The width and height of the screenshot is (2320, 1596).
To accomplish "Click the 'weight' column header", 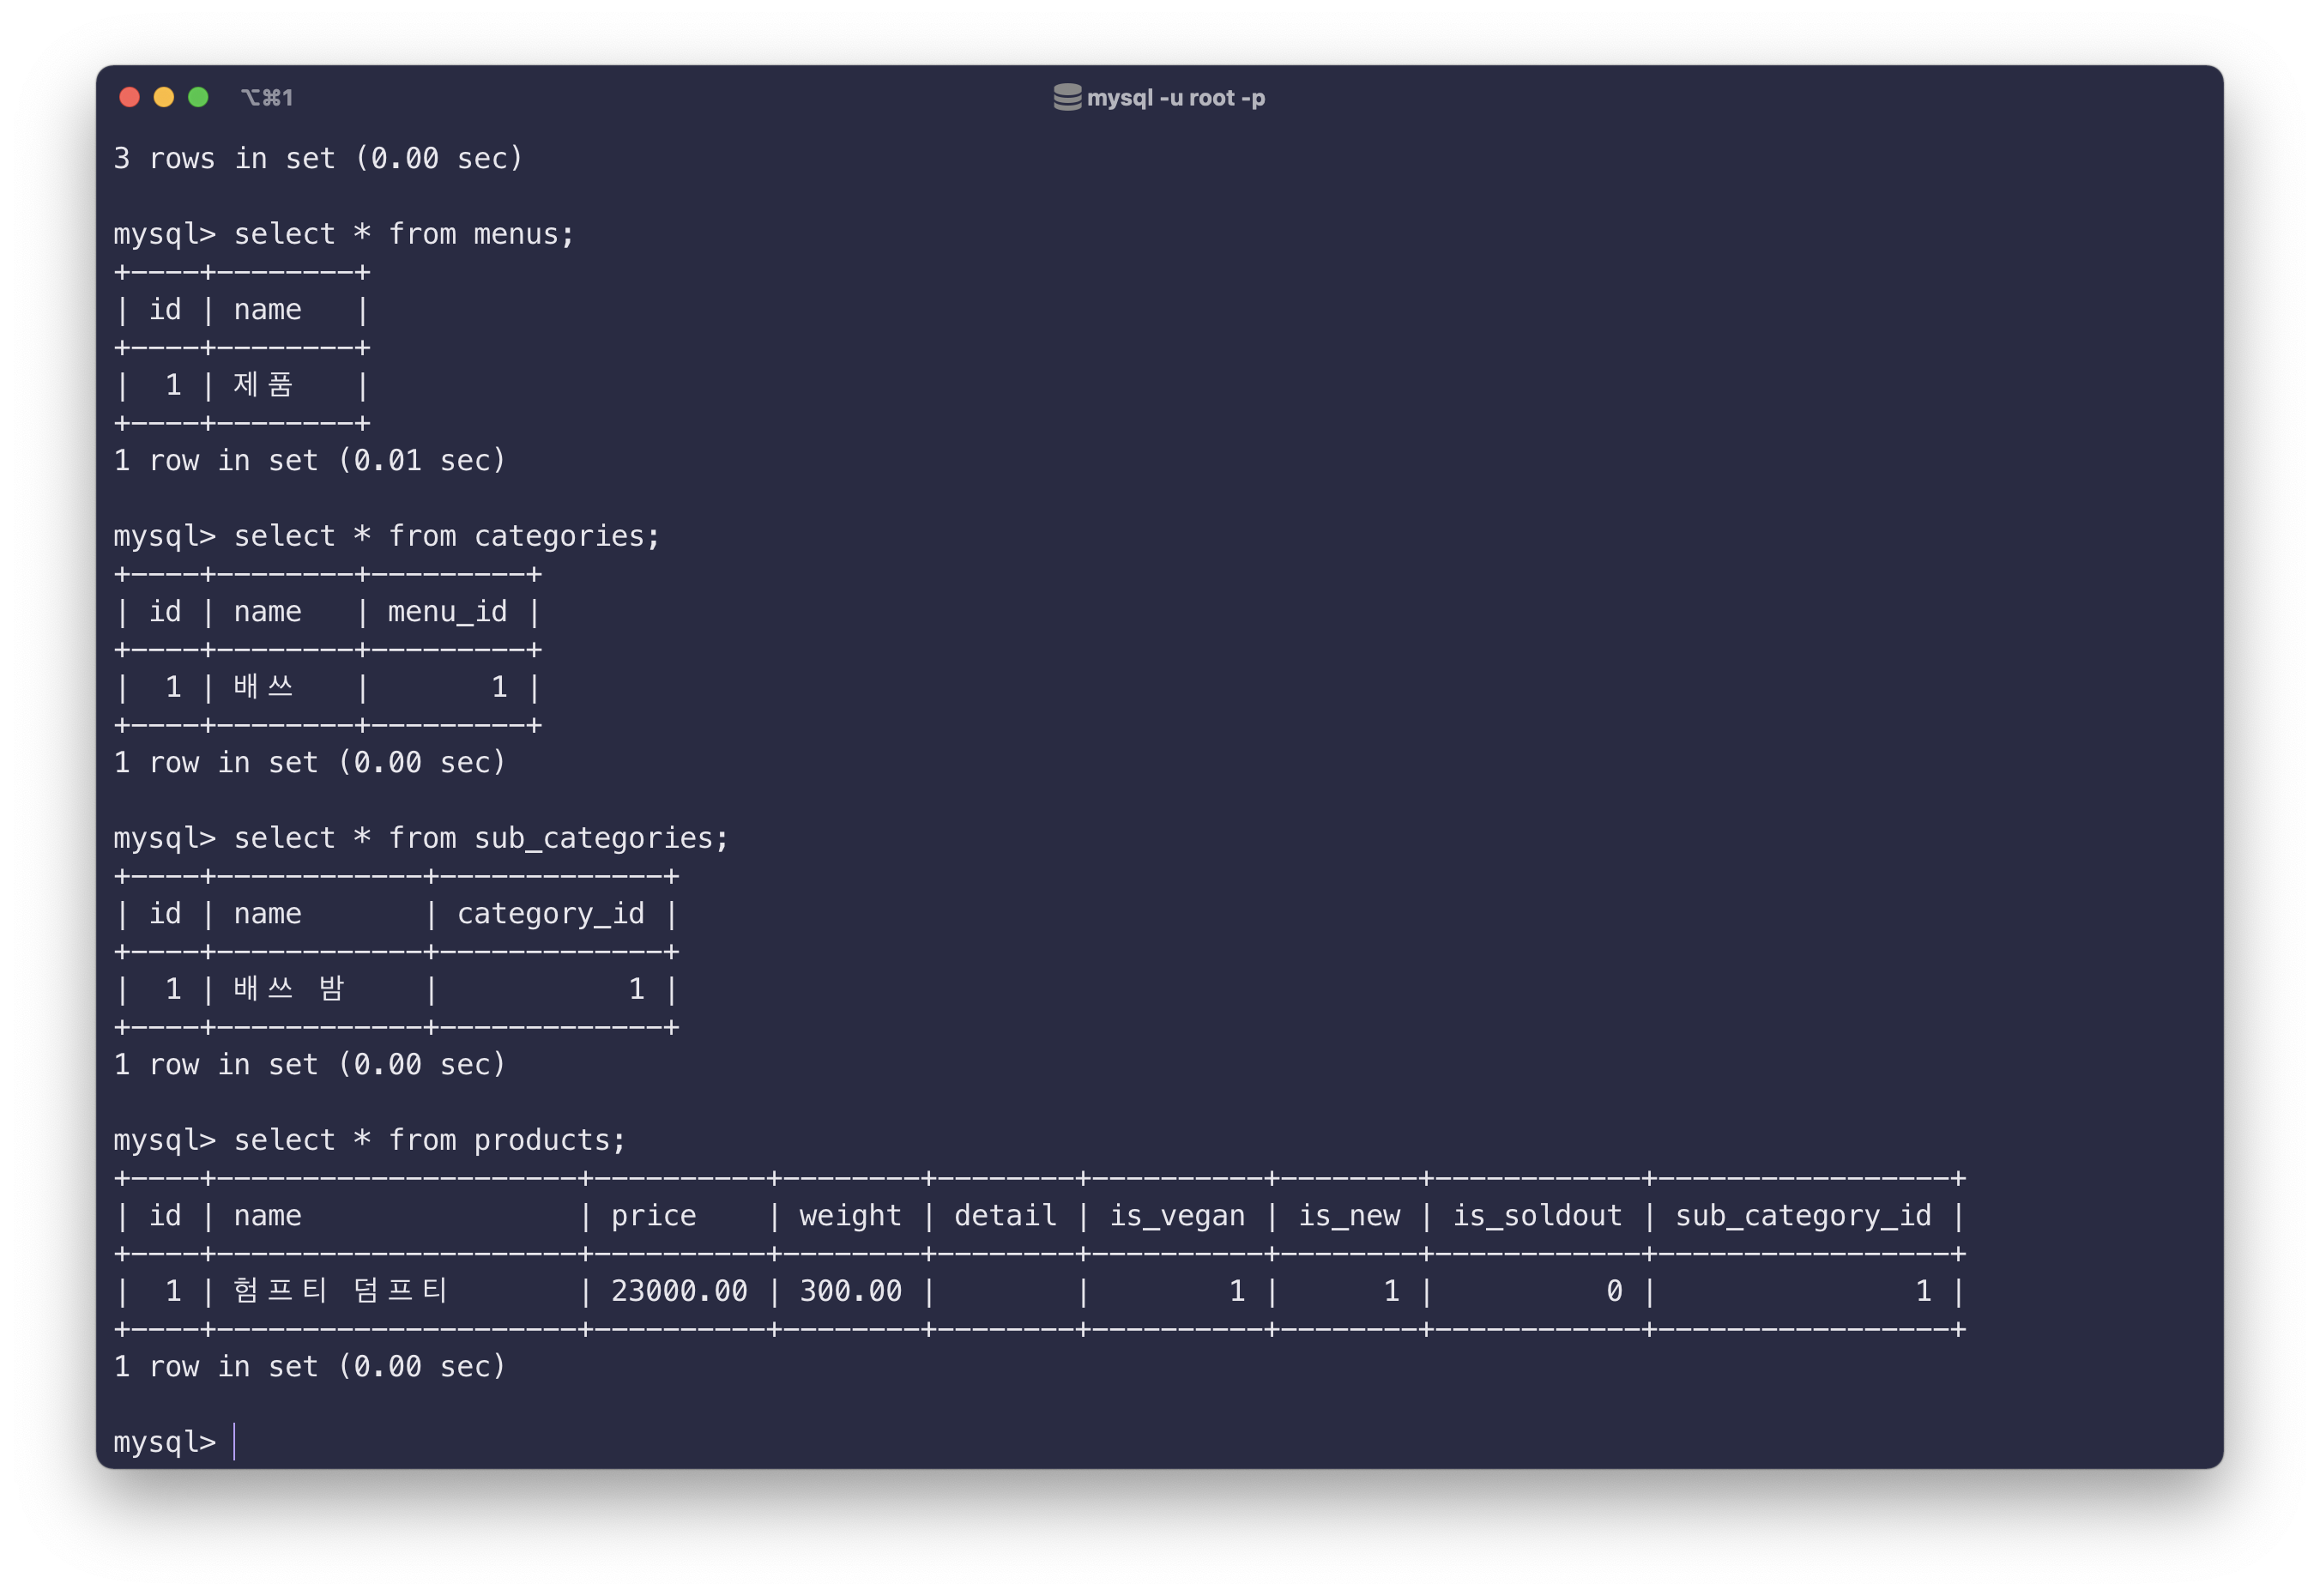I will [x=850, y=1216].
